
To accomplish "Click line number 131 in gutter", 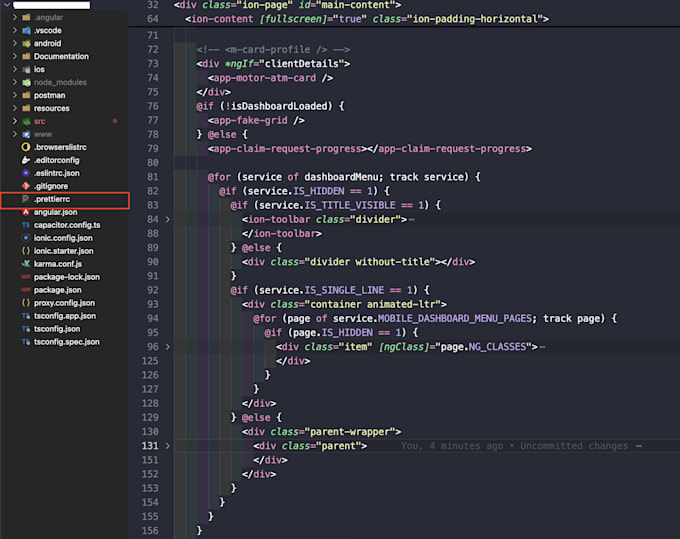I will pyautogui.click(x=150, y=446).
